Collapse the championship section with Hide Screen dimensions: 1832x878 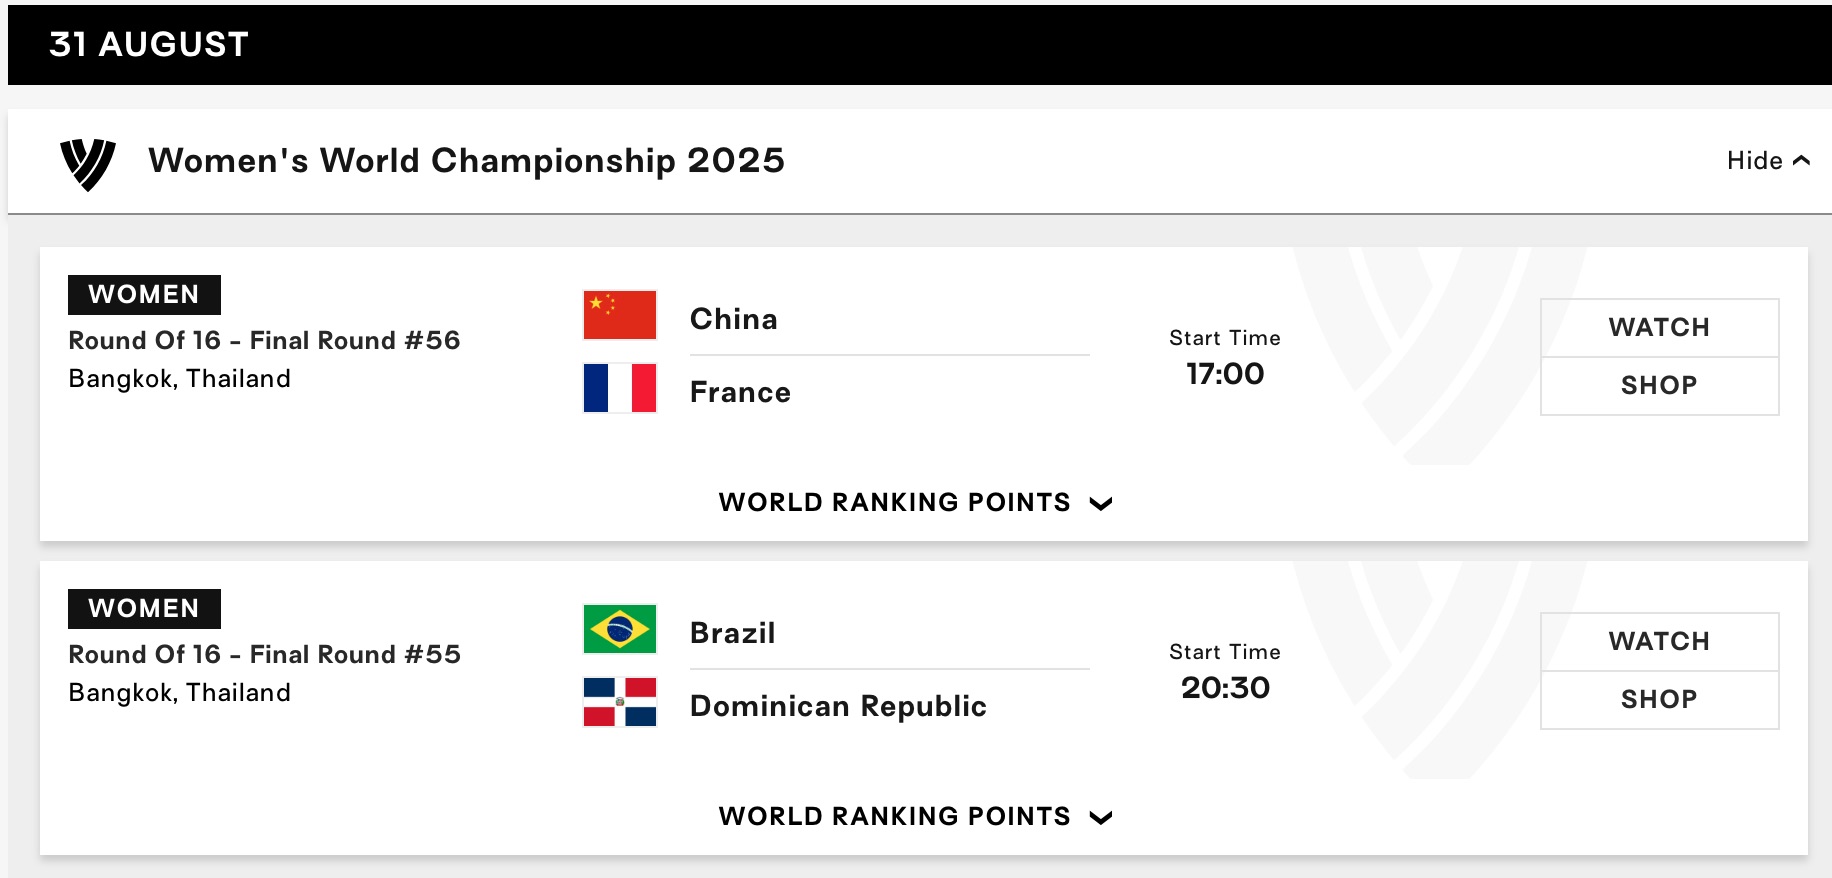(1767, 161)
